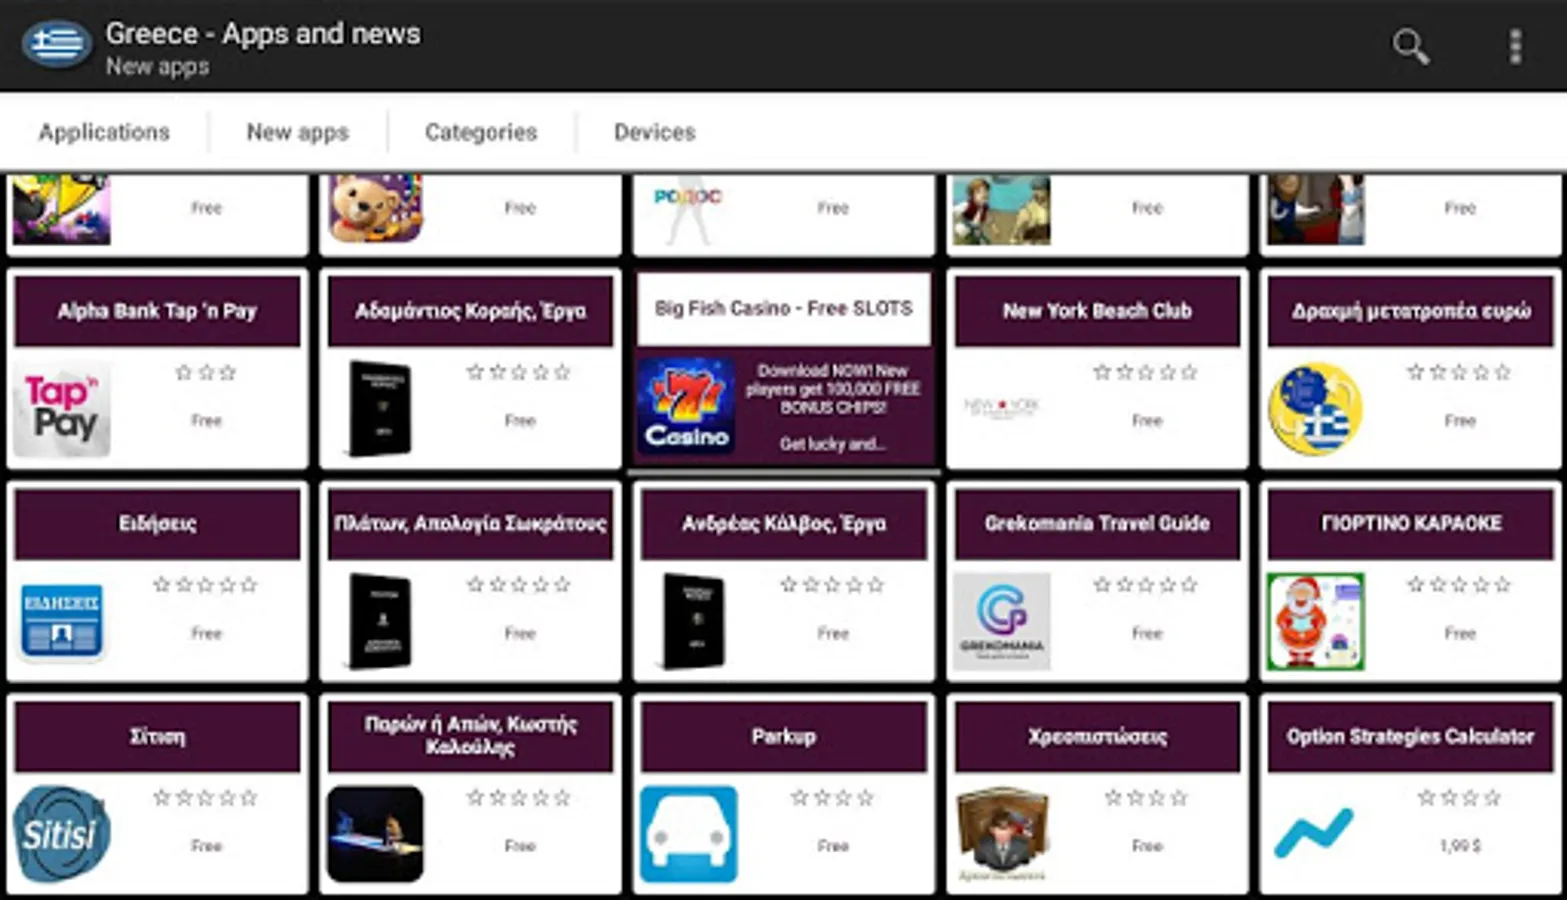Viewport: 1567px width, 900px height.
Task: Tap the Χρεοπιστώσεις businessman book icon
Action: (x=1001, y=834)
